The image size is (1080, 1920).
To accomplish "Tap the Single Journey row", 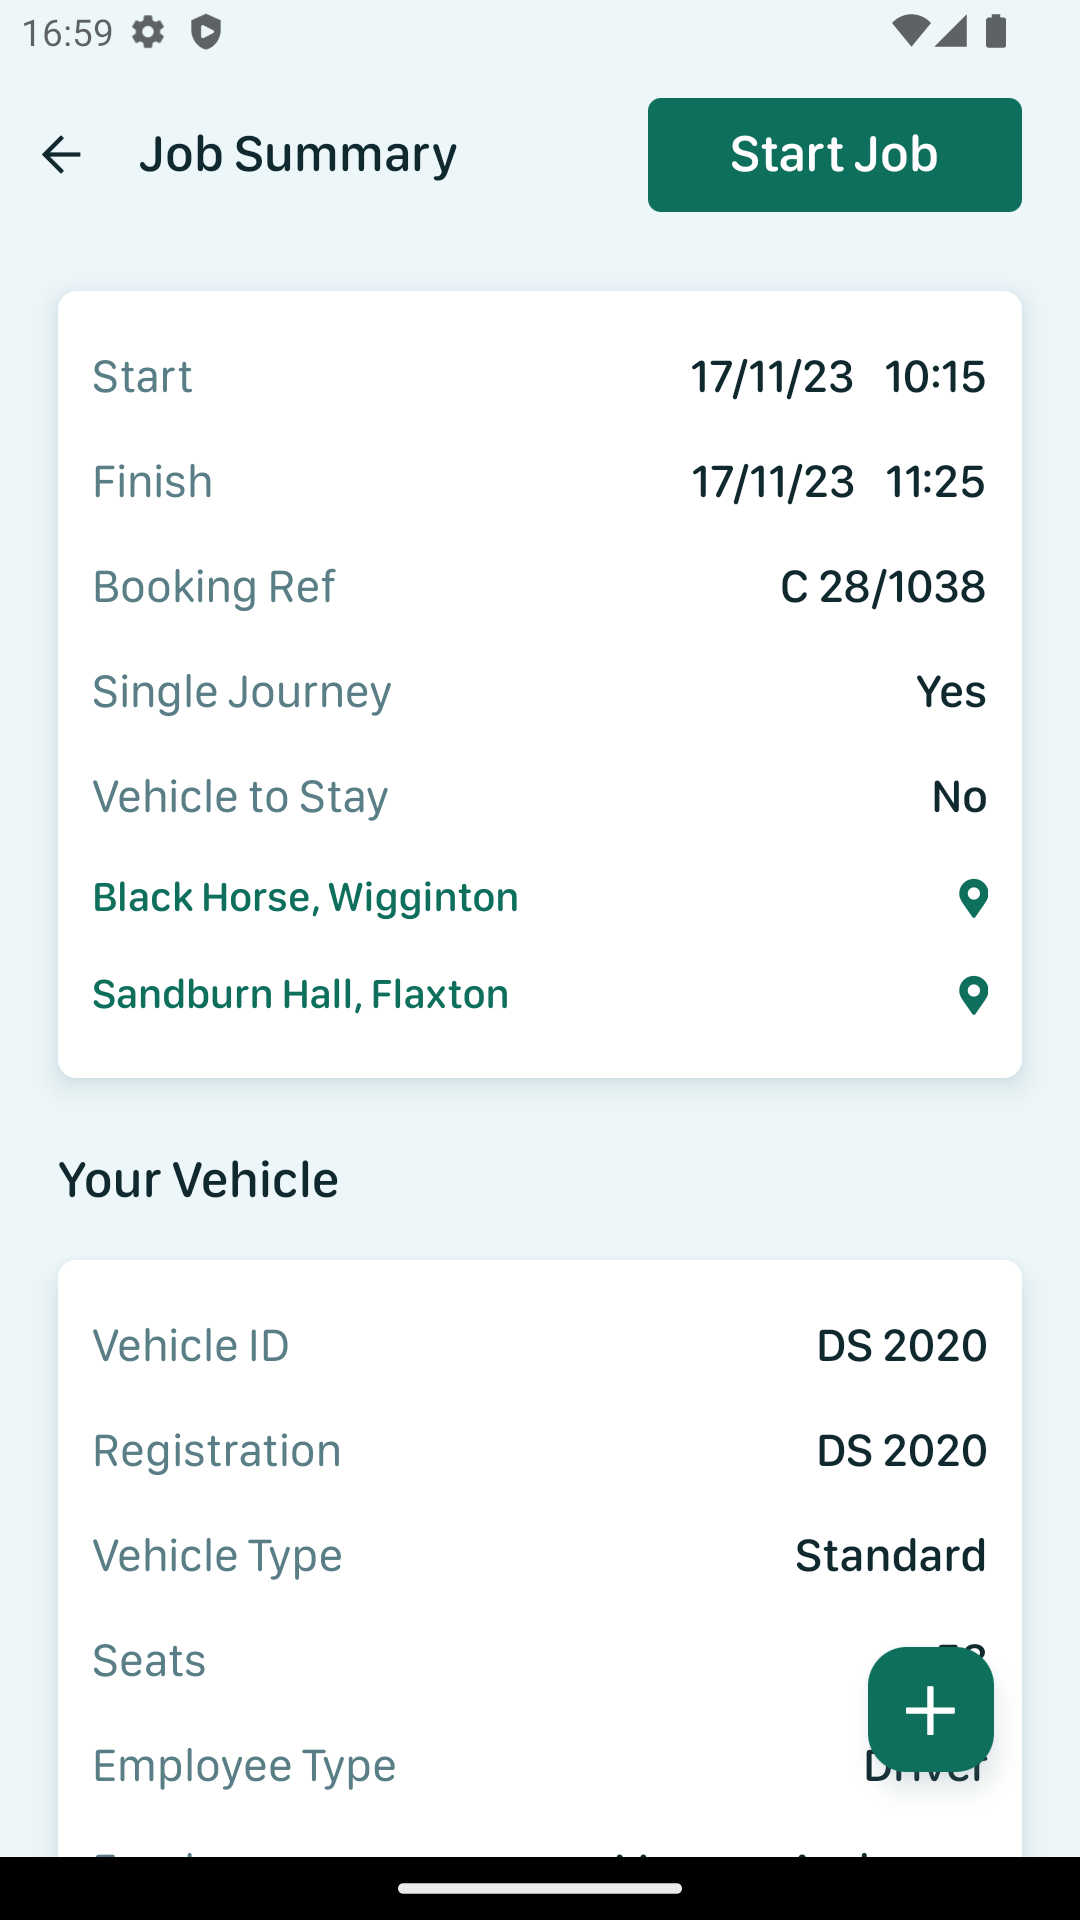I will point(540,691).
